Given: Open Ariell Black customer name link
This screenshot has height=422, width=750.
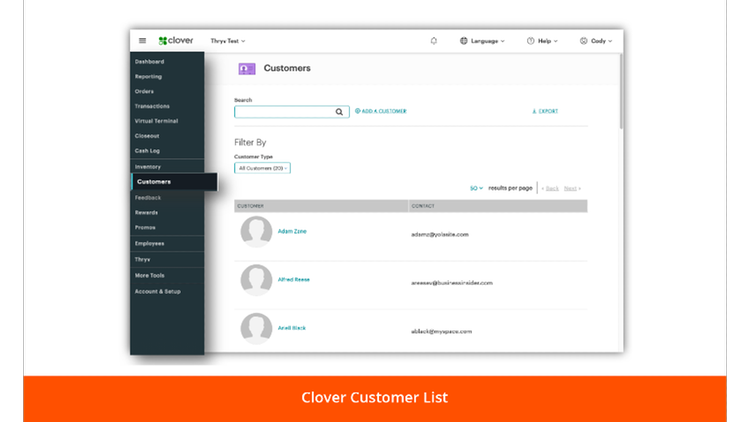Looking at the screenshot, I should [292, 328].
